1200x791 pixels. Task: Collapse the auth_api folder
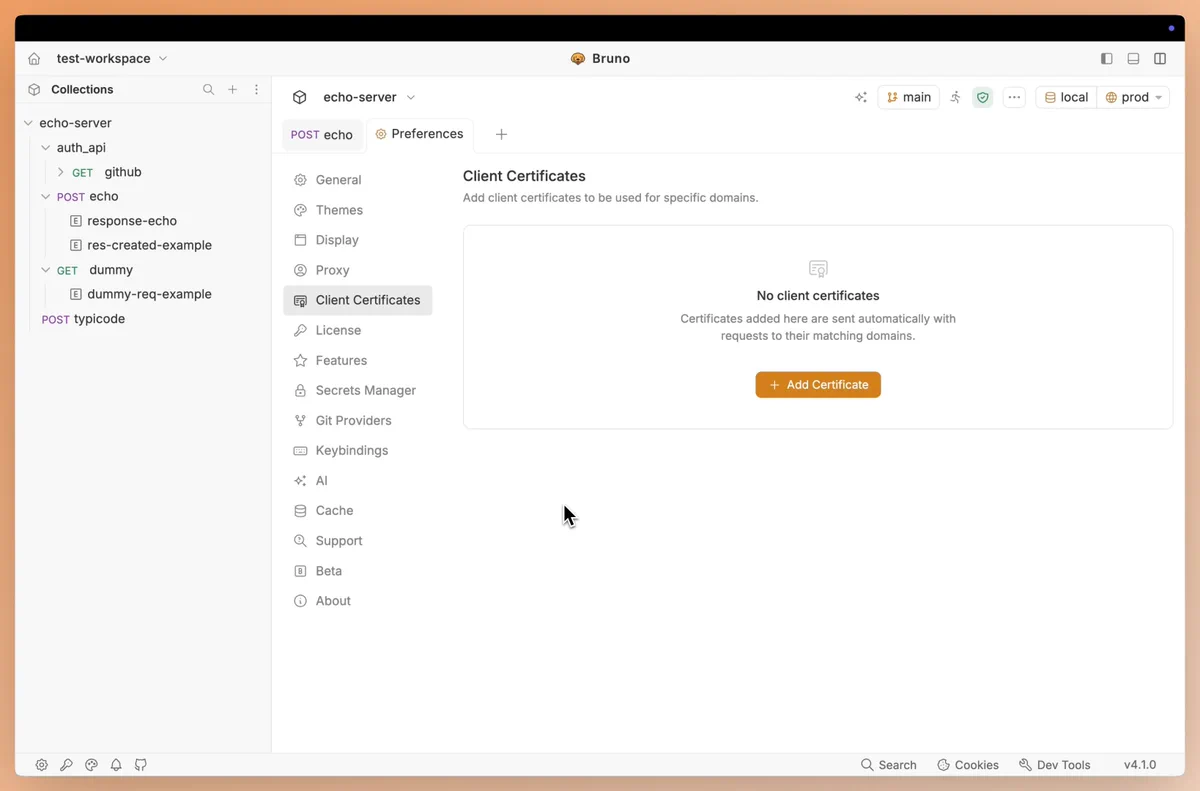[x=46, y=148]
